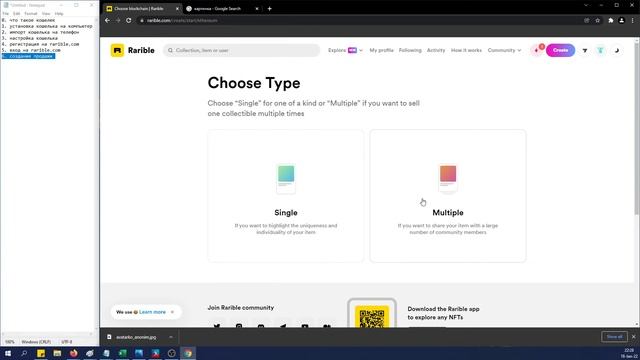Click highlighted last line in Notepad
The image size is (640, 360).
pyautogui.click(x=28, y=56)
